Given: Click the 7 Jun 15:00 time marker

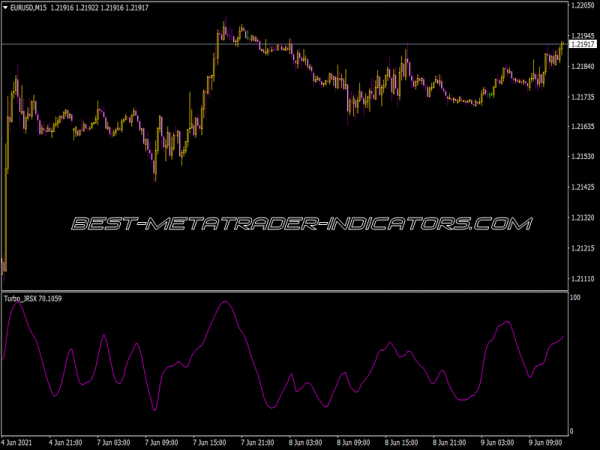Looking at the screenshot, I should pos(210,441).
